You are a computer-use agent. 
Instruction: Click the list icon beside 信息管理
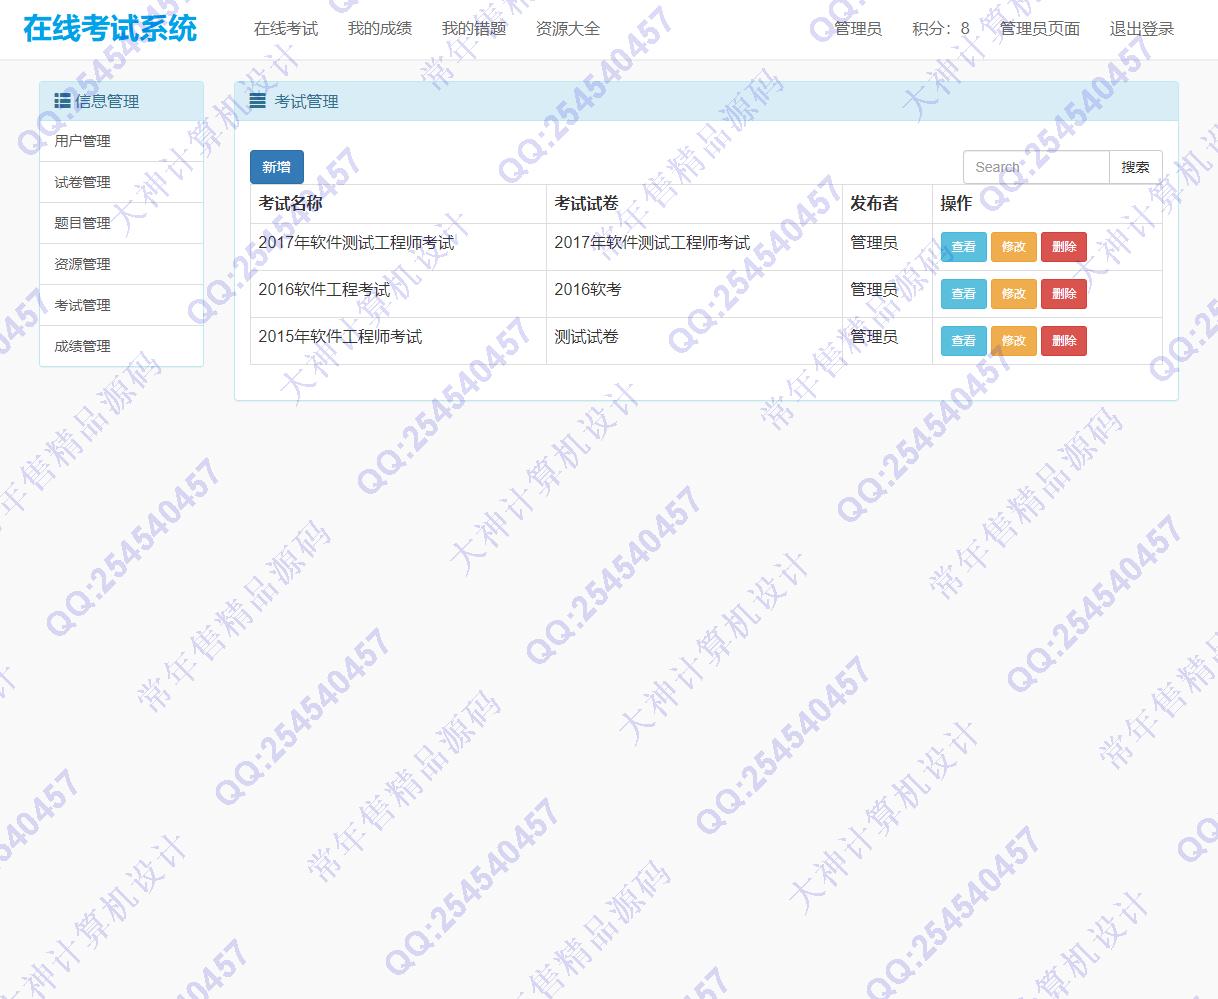point(62,101)
